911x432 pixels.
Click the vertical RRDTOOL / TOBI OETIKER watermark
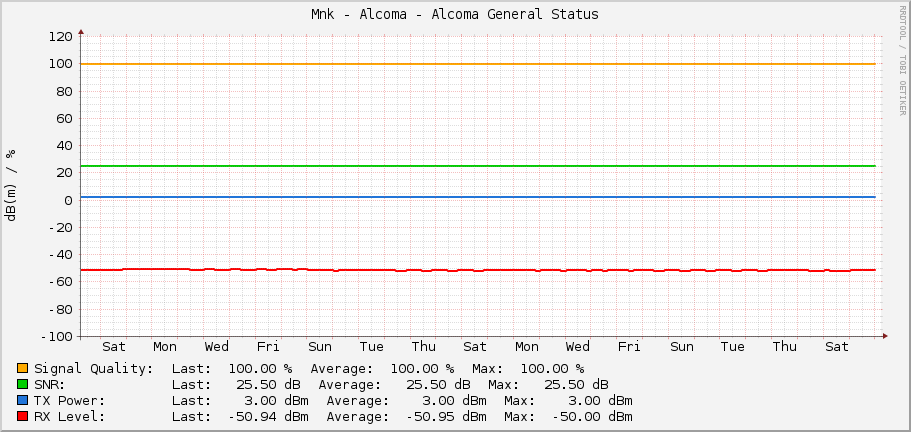[902, 60]
